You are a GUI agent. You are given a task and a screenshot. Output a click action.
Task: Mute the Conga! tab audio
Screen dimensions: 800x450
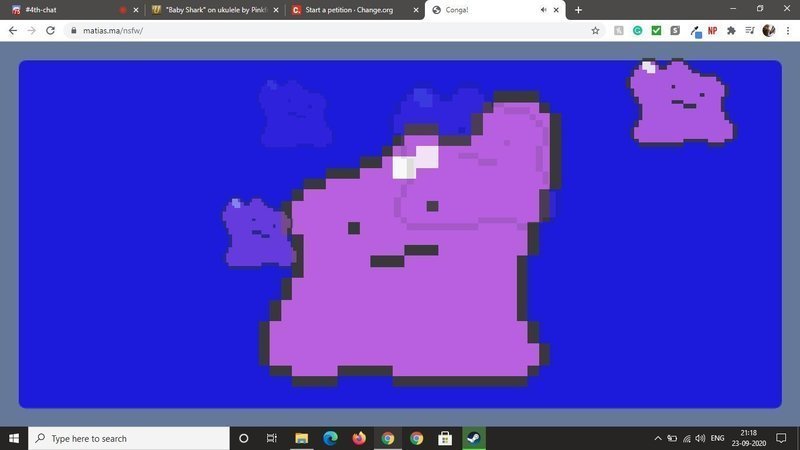pyautogui.click(x=543, y=10)
